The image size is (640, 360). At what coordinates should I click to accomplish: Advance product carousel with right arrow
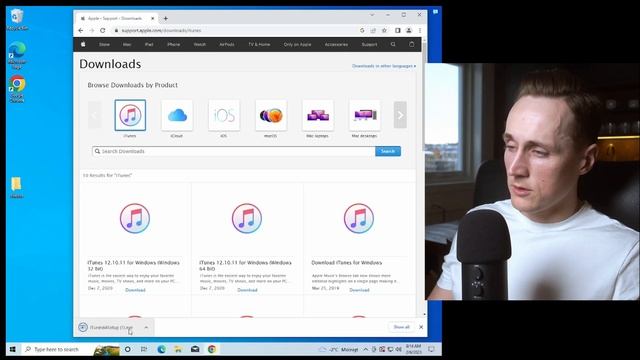tap(400, 115)
